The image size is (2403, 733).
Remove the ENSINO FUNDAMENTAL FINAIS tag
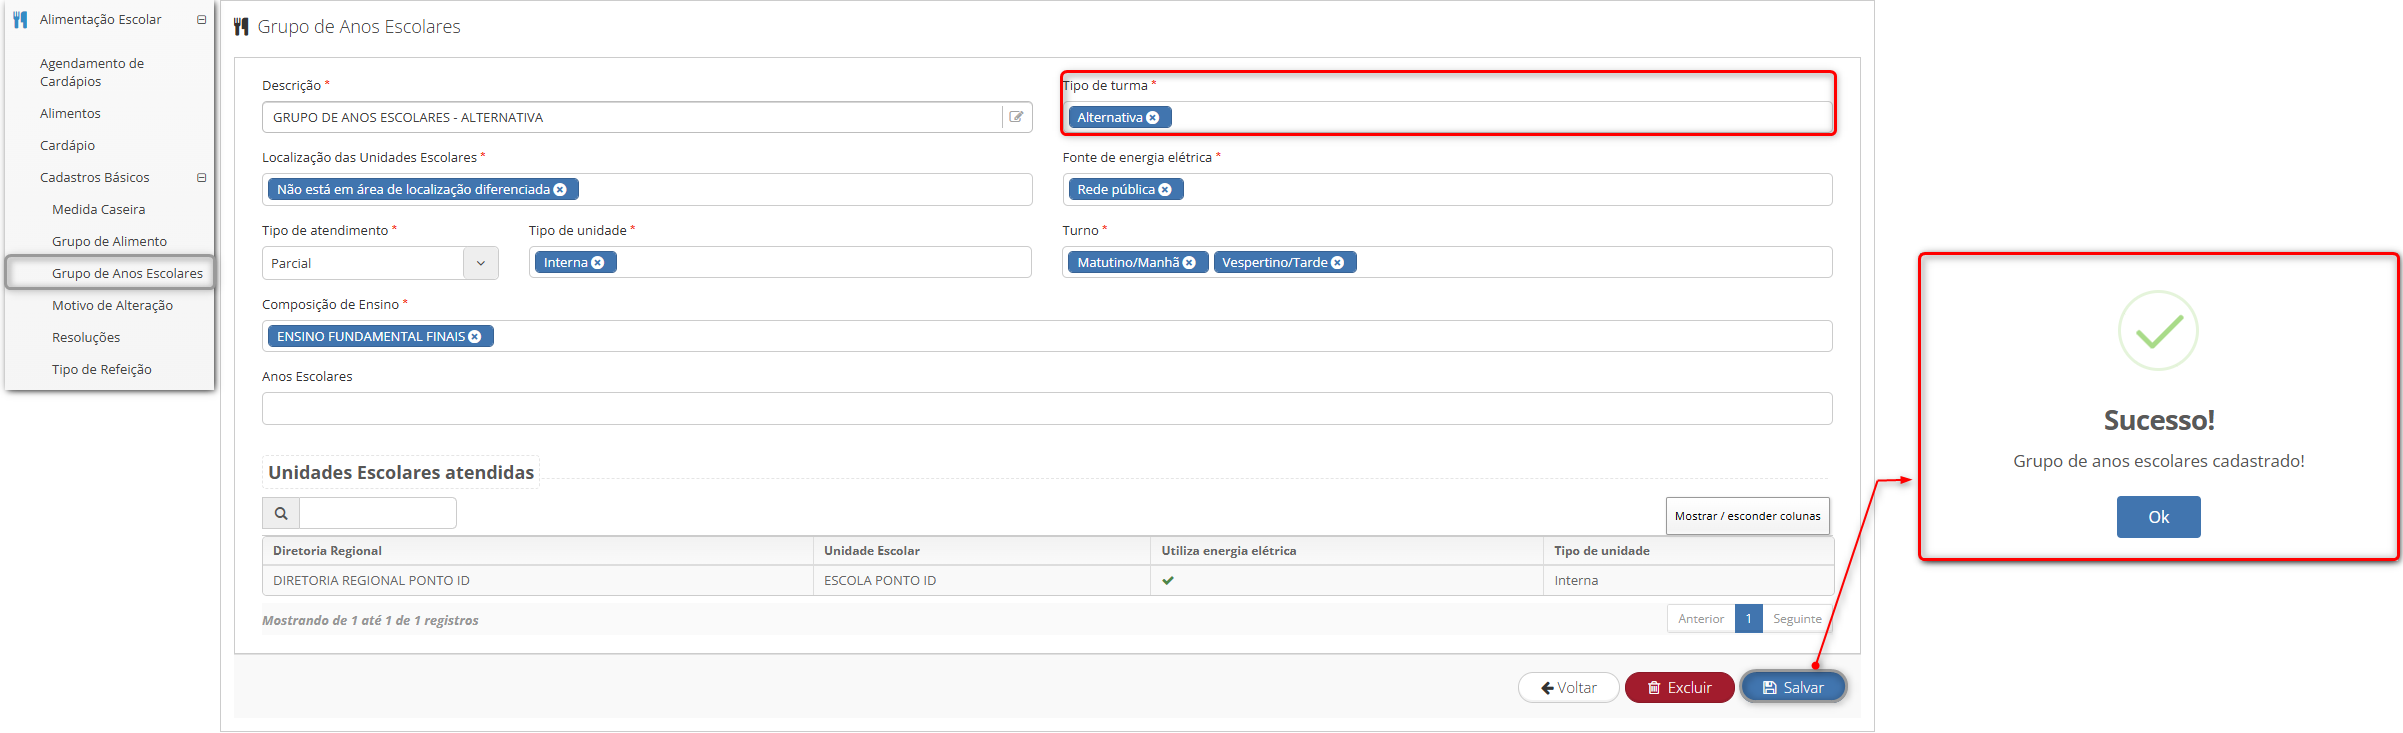pos(475,337)
